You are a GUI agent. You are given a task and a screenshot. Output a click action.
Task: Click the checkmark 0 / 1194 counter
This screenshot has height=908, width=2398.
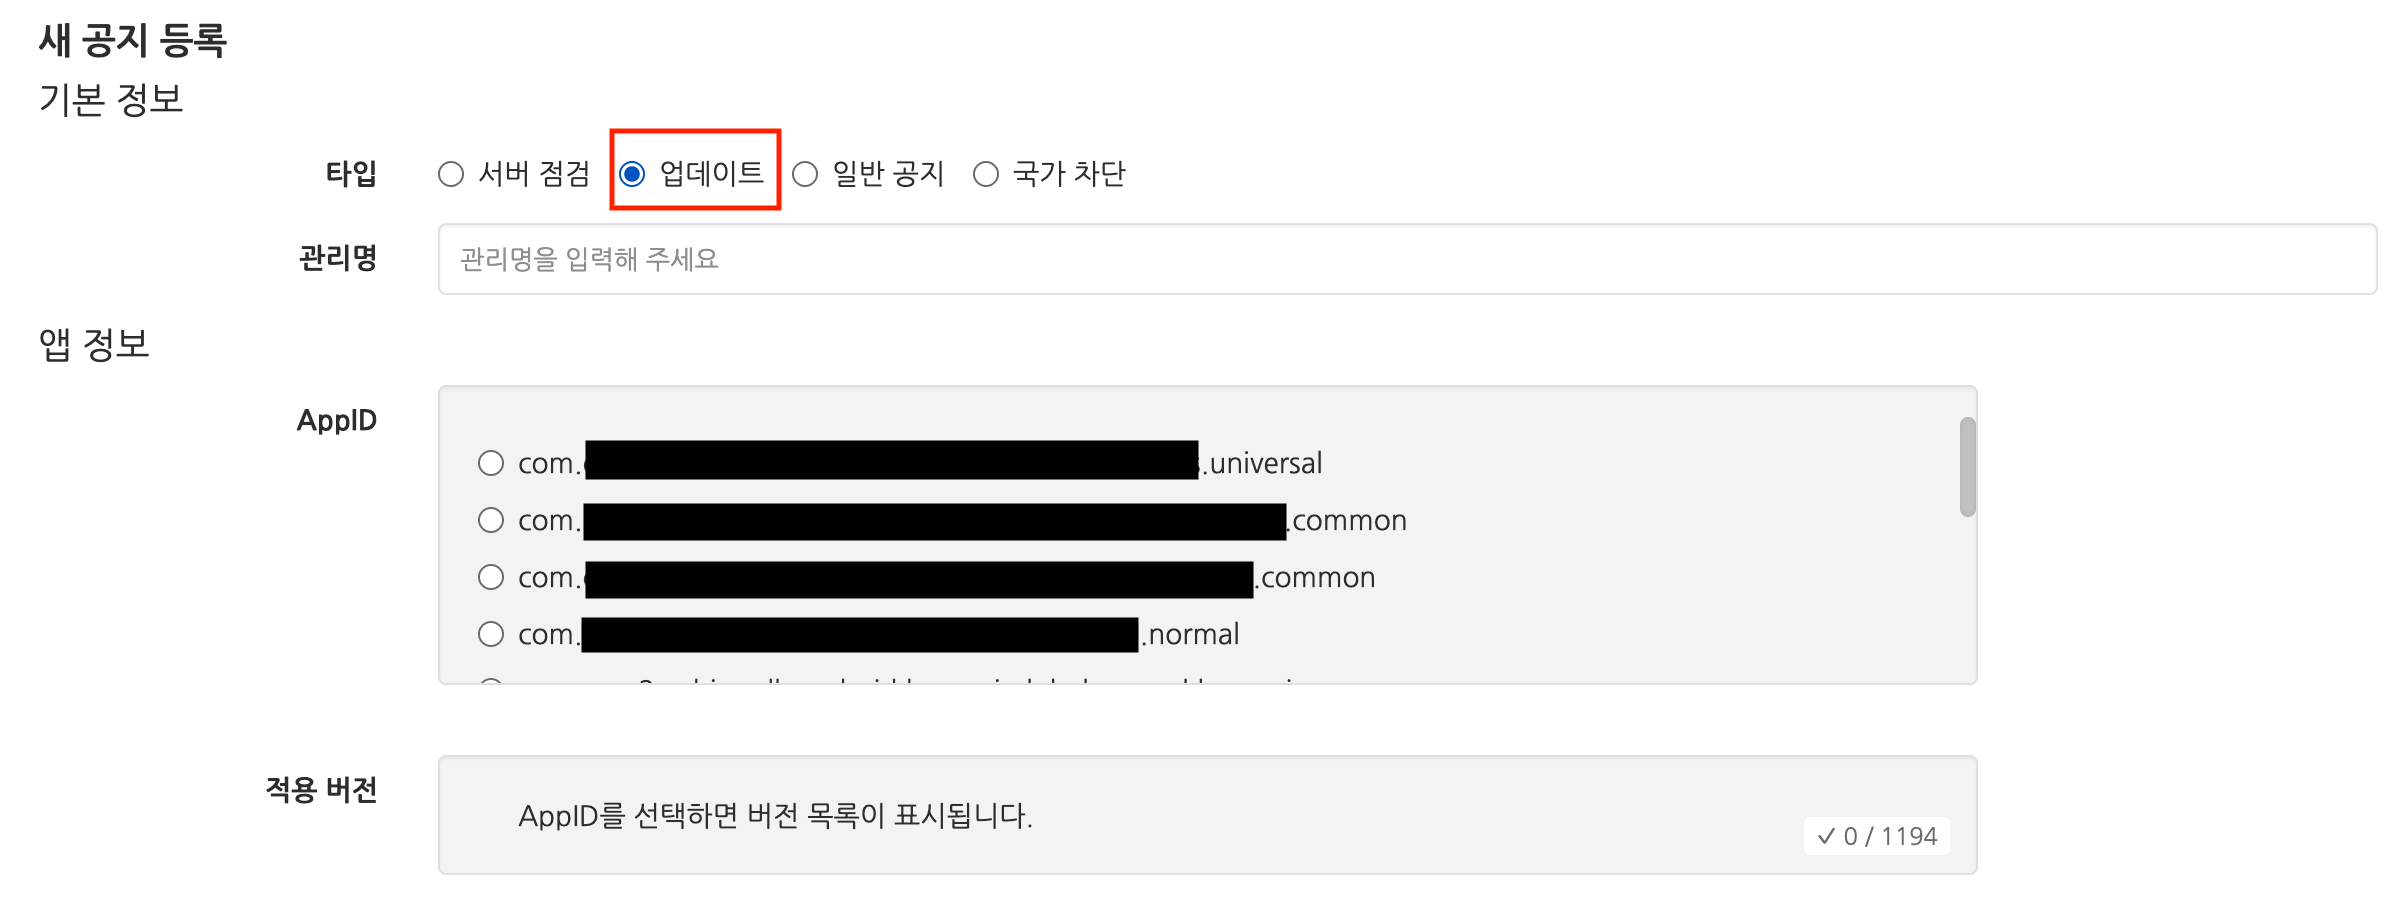pyautogui.click(x=1876, y=836)
